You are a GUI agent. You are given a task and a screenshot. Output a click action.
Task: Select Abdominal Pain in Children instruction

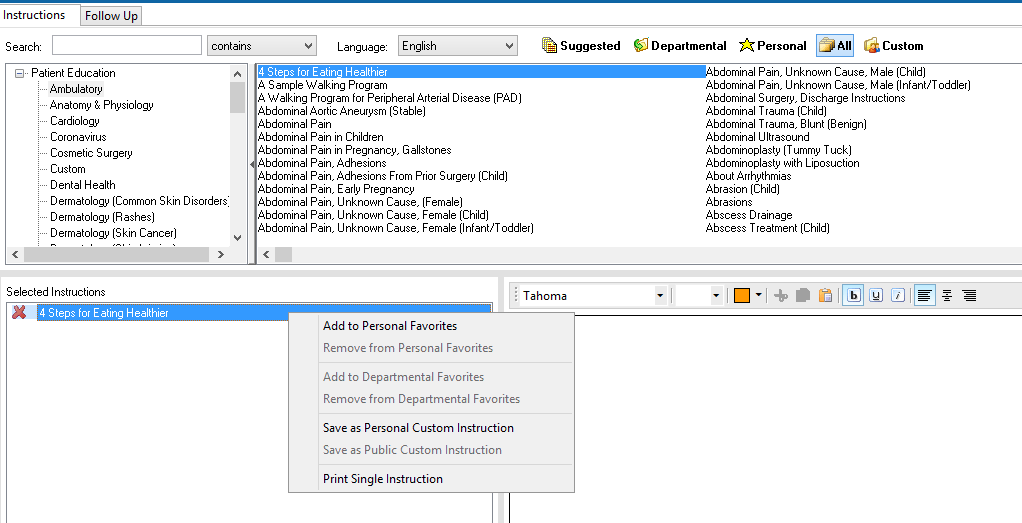(x=320, y=137)
